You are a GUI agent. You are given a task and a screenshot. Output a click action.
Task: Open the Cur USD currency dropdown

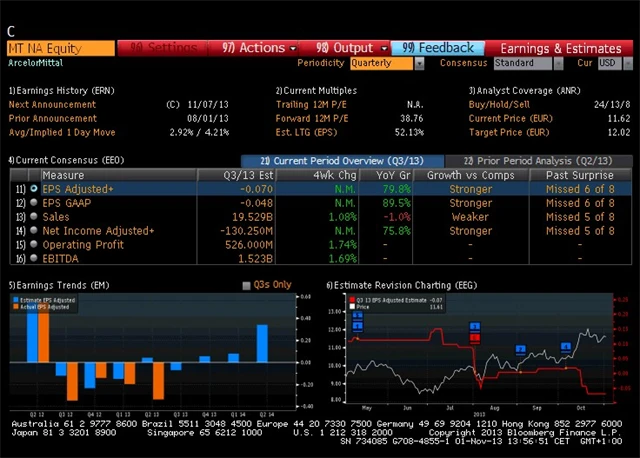point(610,63)
